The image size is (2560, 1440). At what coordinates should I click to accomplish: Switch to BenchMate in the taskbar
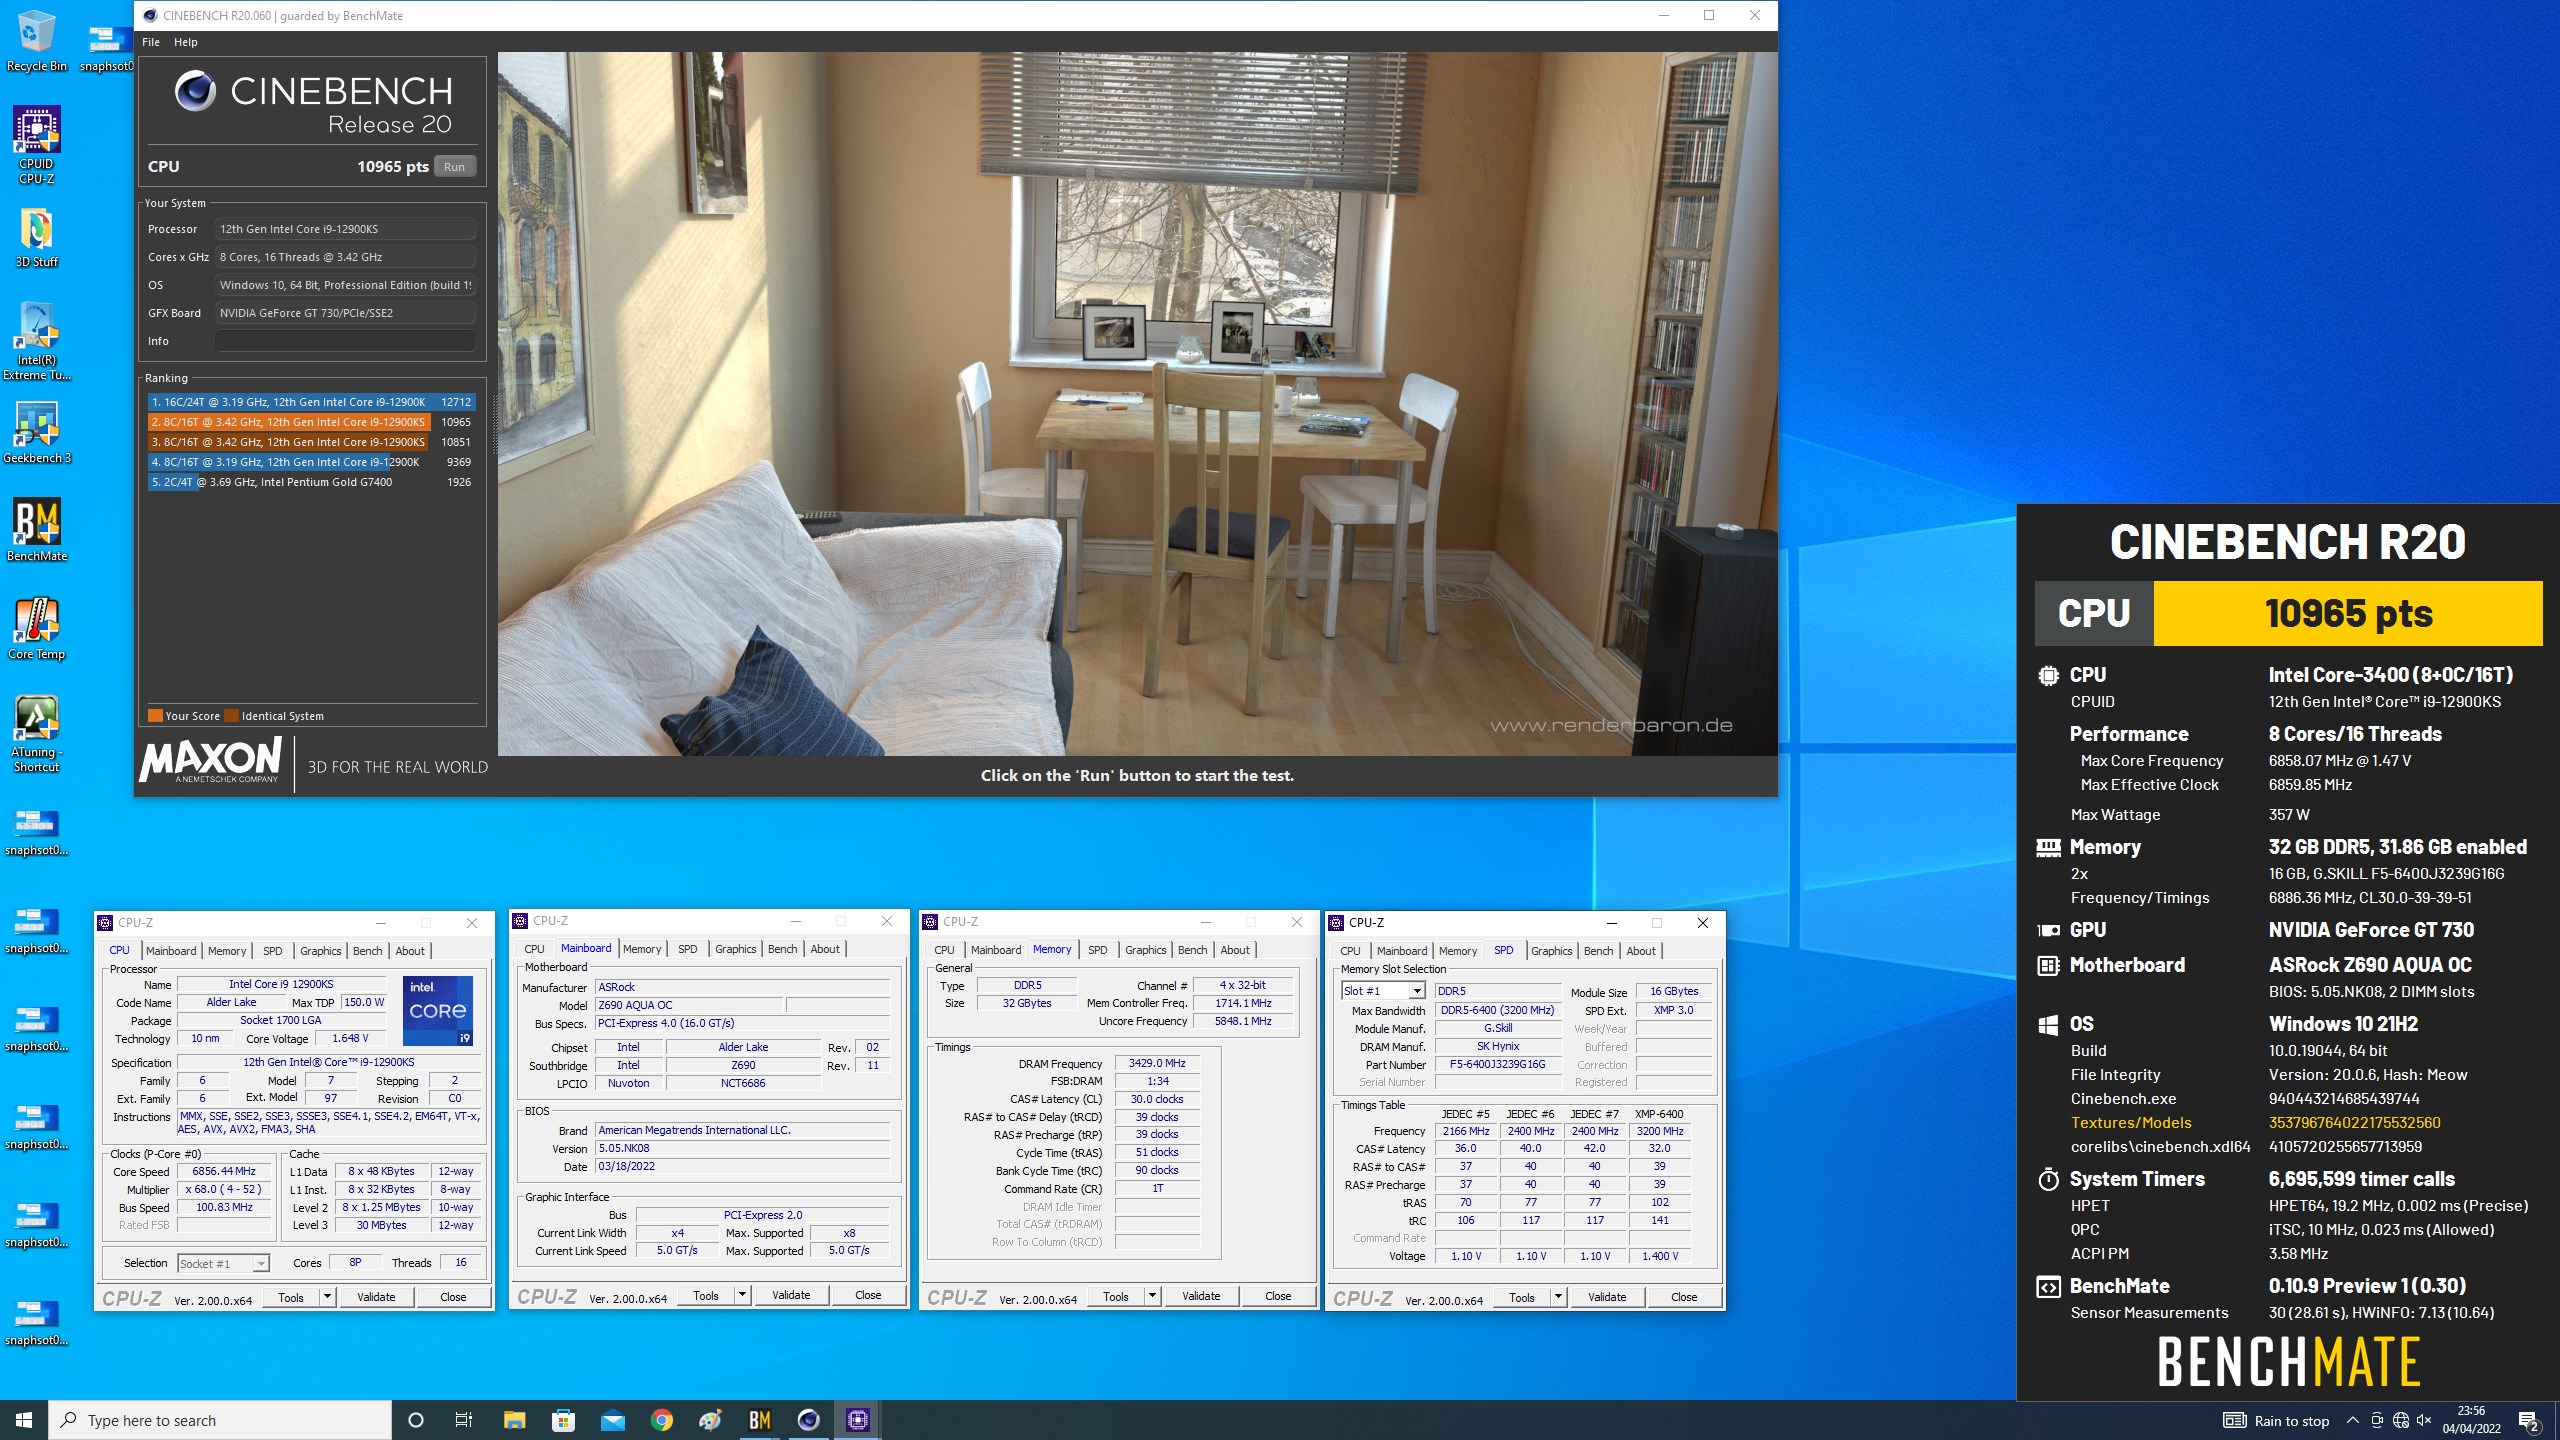[759, 1420]
